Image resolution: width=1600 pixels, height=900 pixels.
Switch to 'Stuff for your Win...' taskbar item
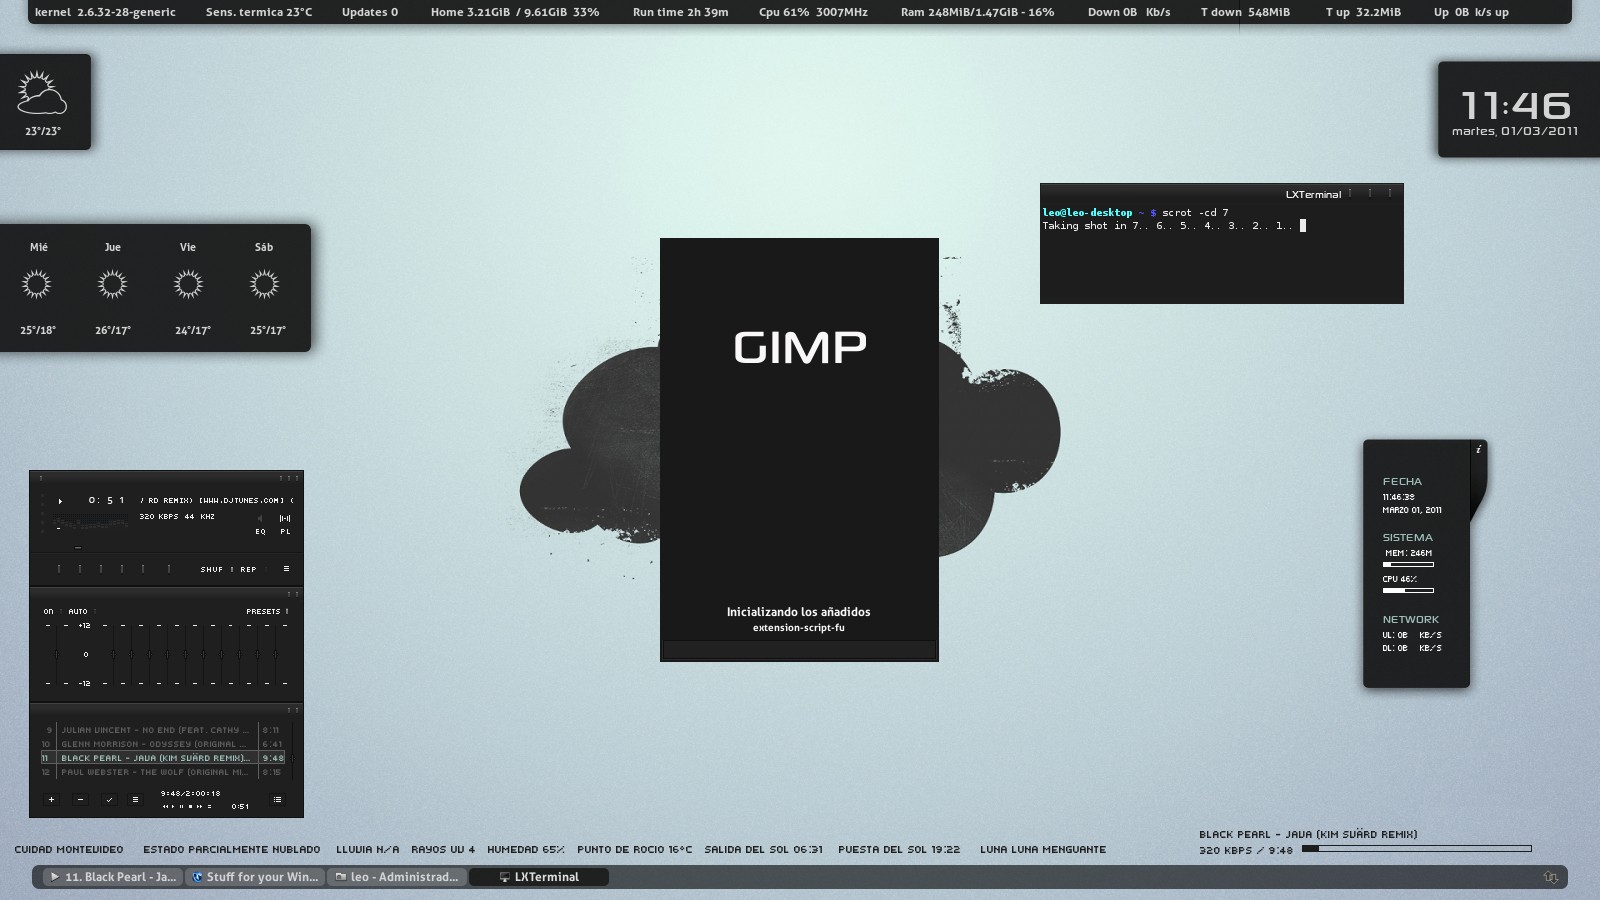pos(255,877)
